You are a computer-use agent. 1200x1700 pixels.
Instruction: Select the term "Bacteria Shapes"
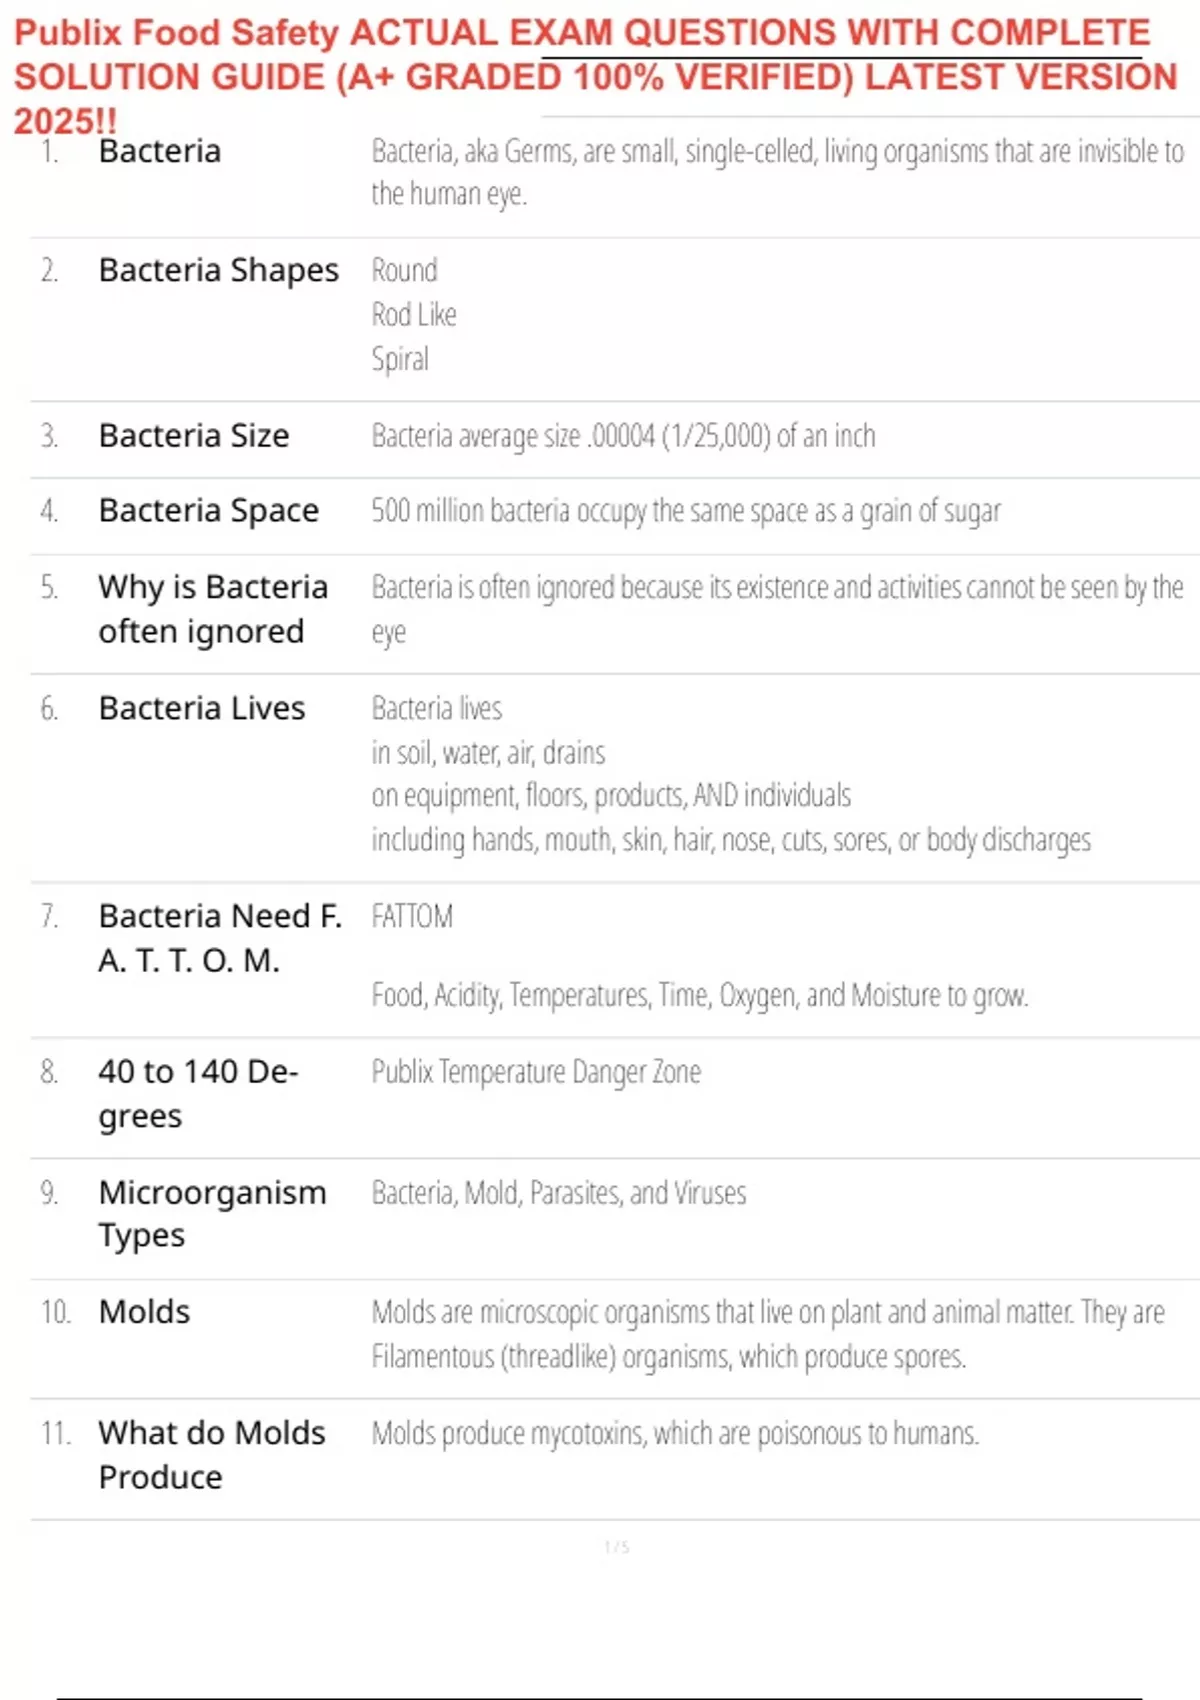[x=218, y=270]
